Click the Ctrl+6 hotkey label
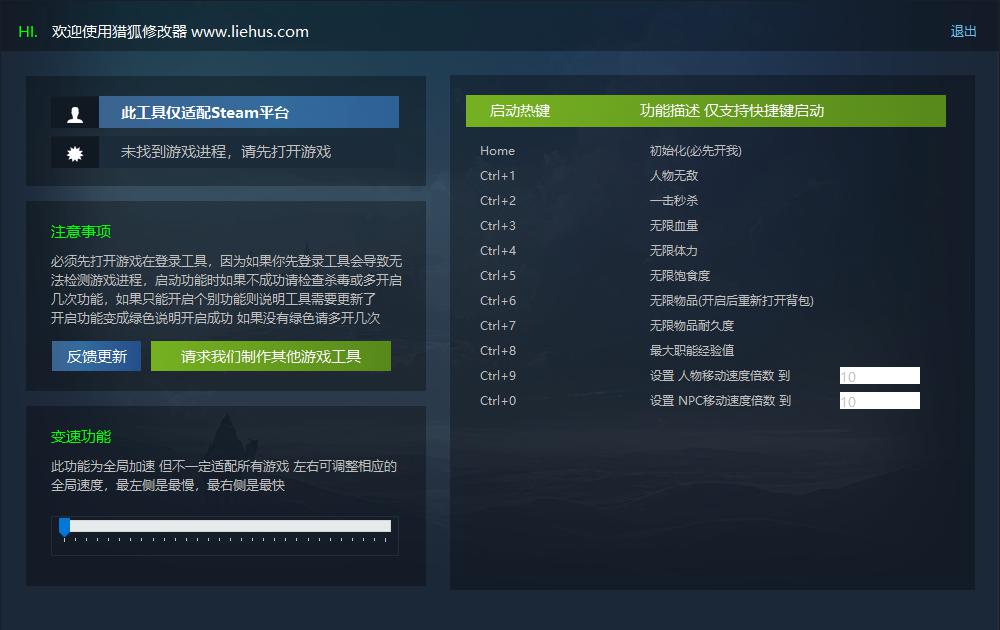The height and width of the screenshot is (630, 1000). click(x=497, y=300)
